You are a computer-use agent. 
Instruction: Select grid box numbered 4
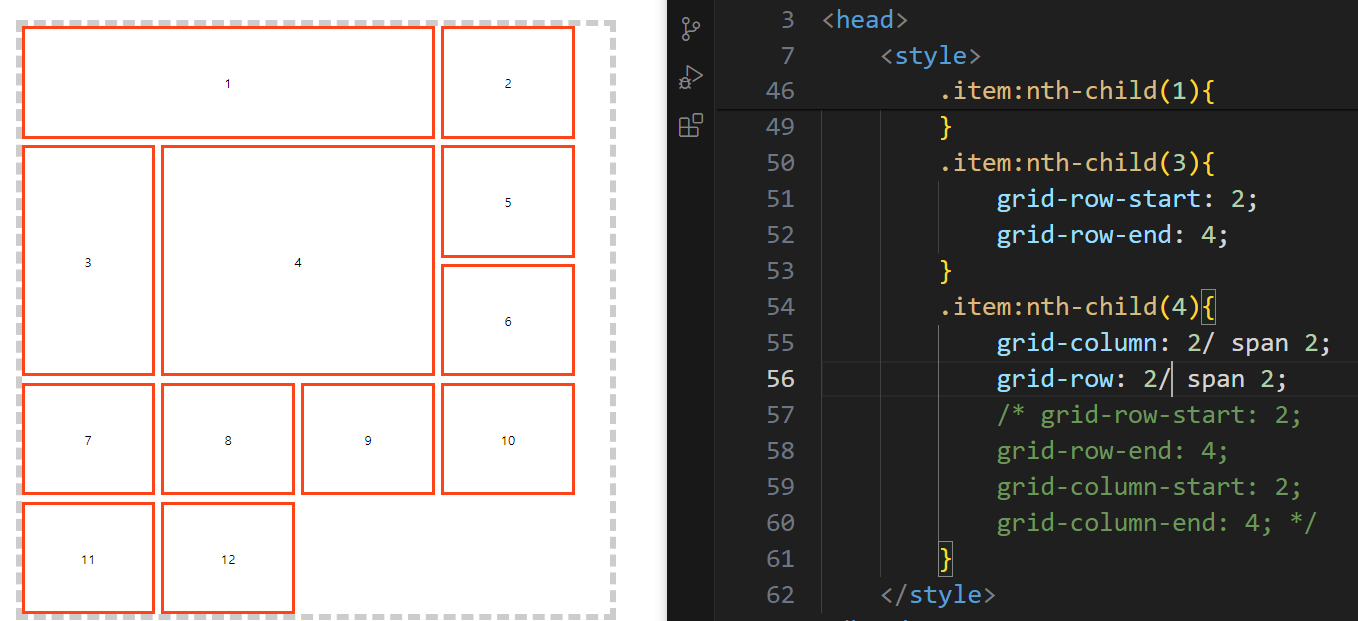pos(298,261)
